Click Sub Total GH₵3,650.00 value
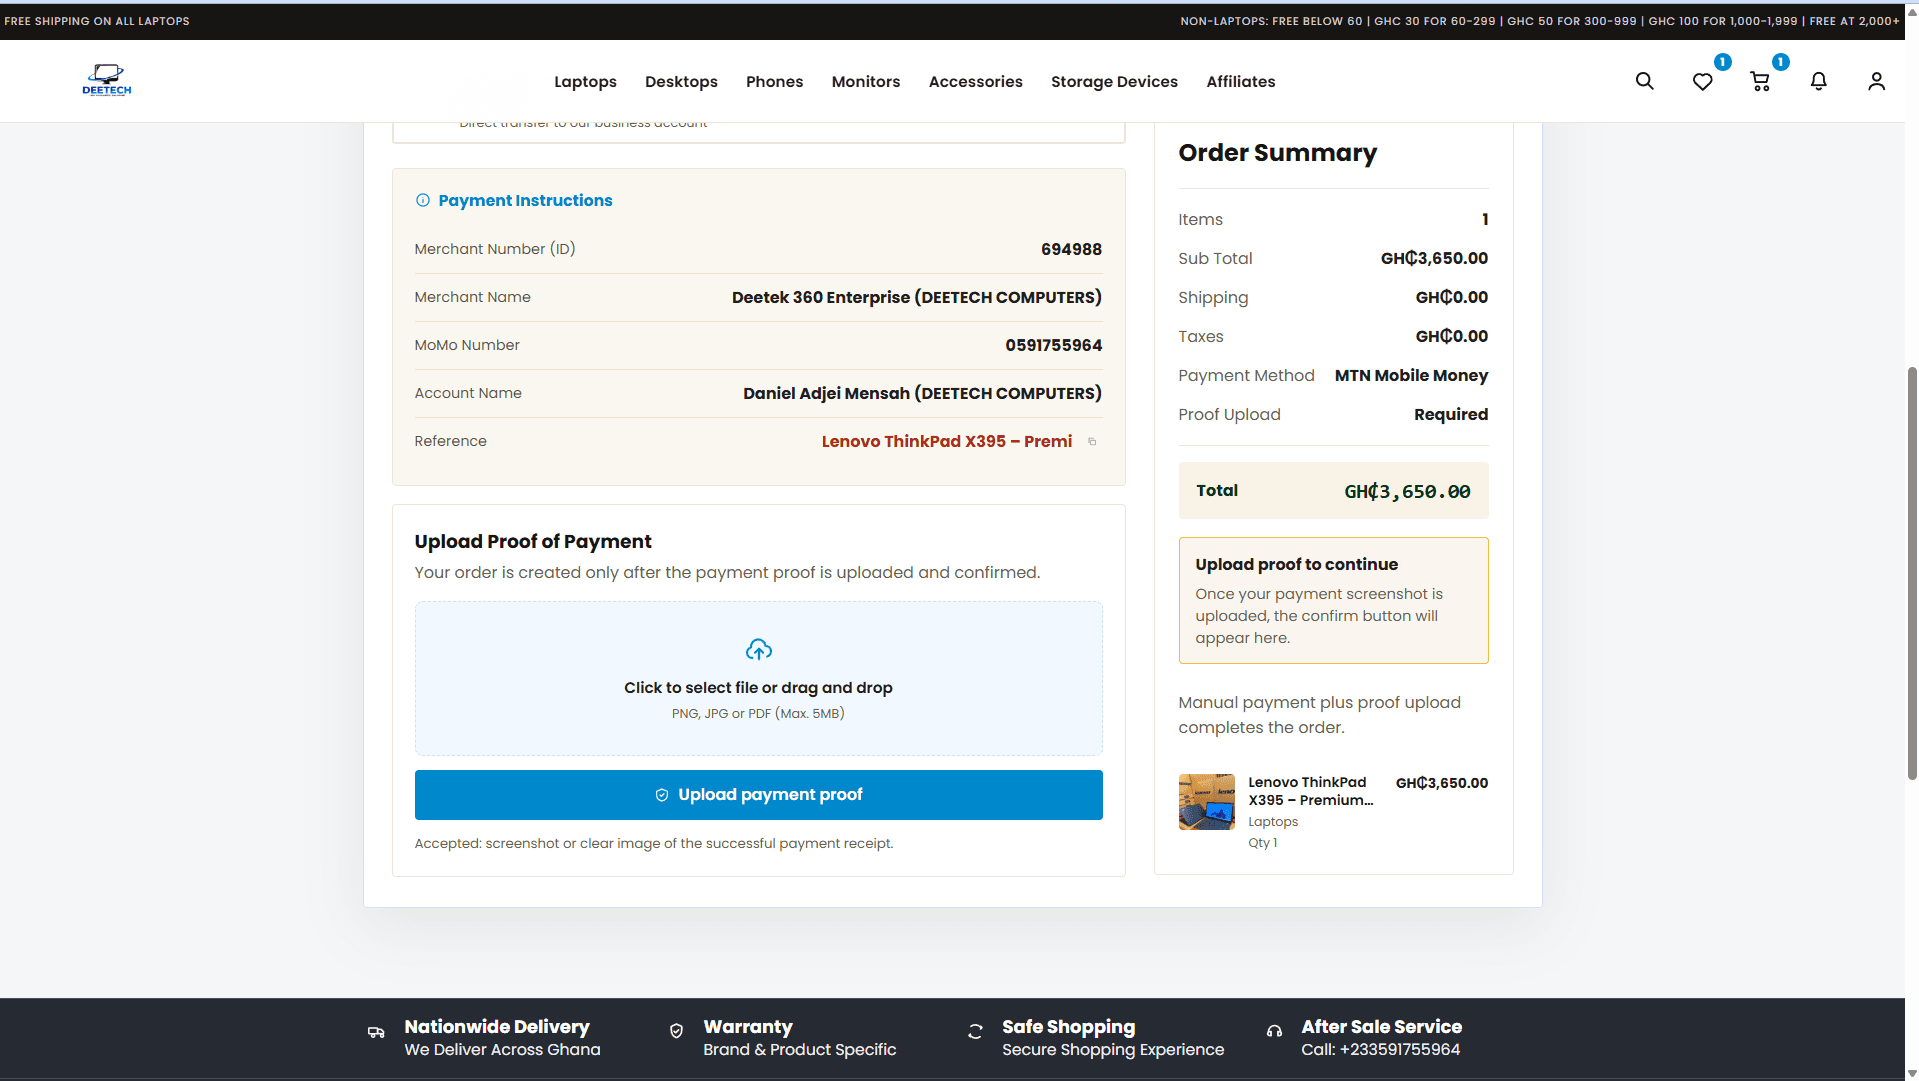 click(x=1434, y=258)
